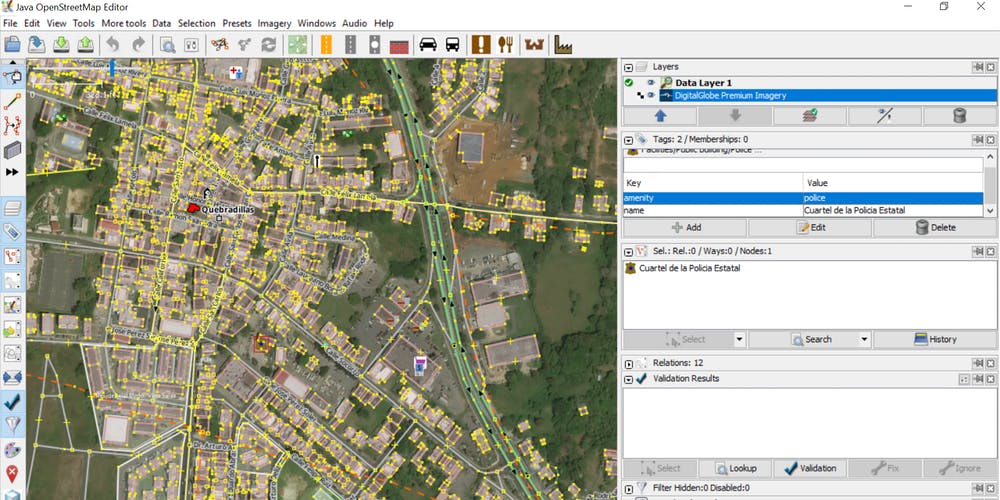Open the Select button dropdown arrow
This screenshot has height=500, width=1000.
tap(739, 339)
